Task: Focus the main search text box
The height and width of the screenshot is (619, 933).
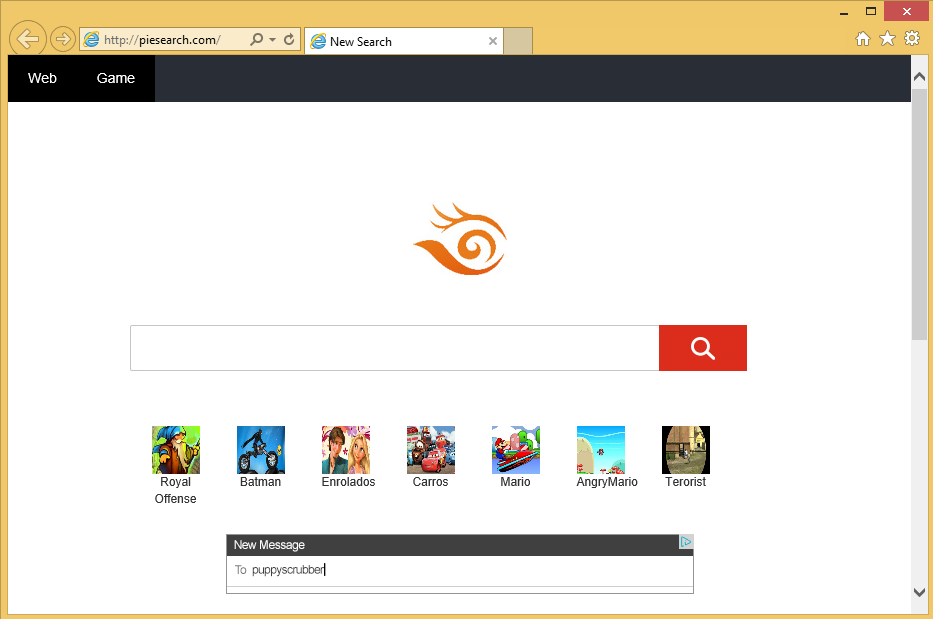Action: (395, 348)
